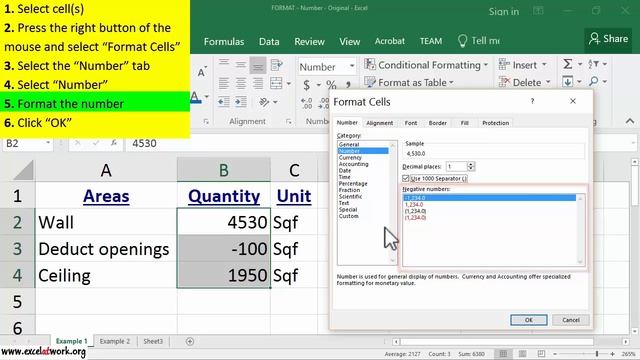This screenshot has width=640, height=360.
Task: Open the Insert cells dropdown arrow
Action: [x=544, y=65]
